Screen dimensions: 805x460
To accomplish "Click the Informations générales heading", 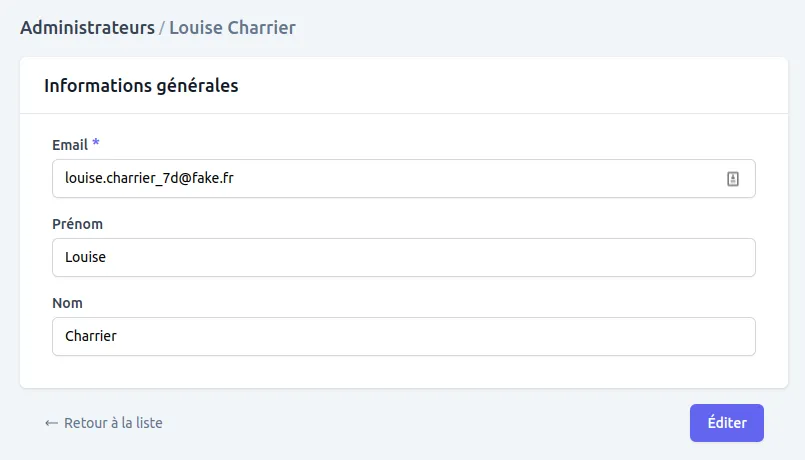I will coord(141,85).
